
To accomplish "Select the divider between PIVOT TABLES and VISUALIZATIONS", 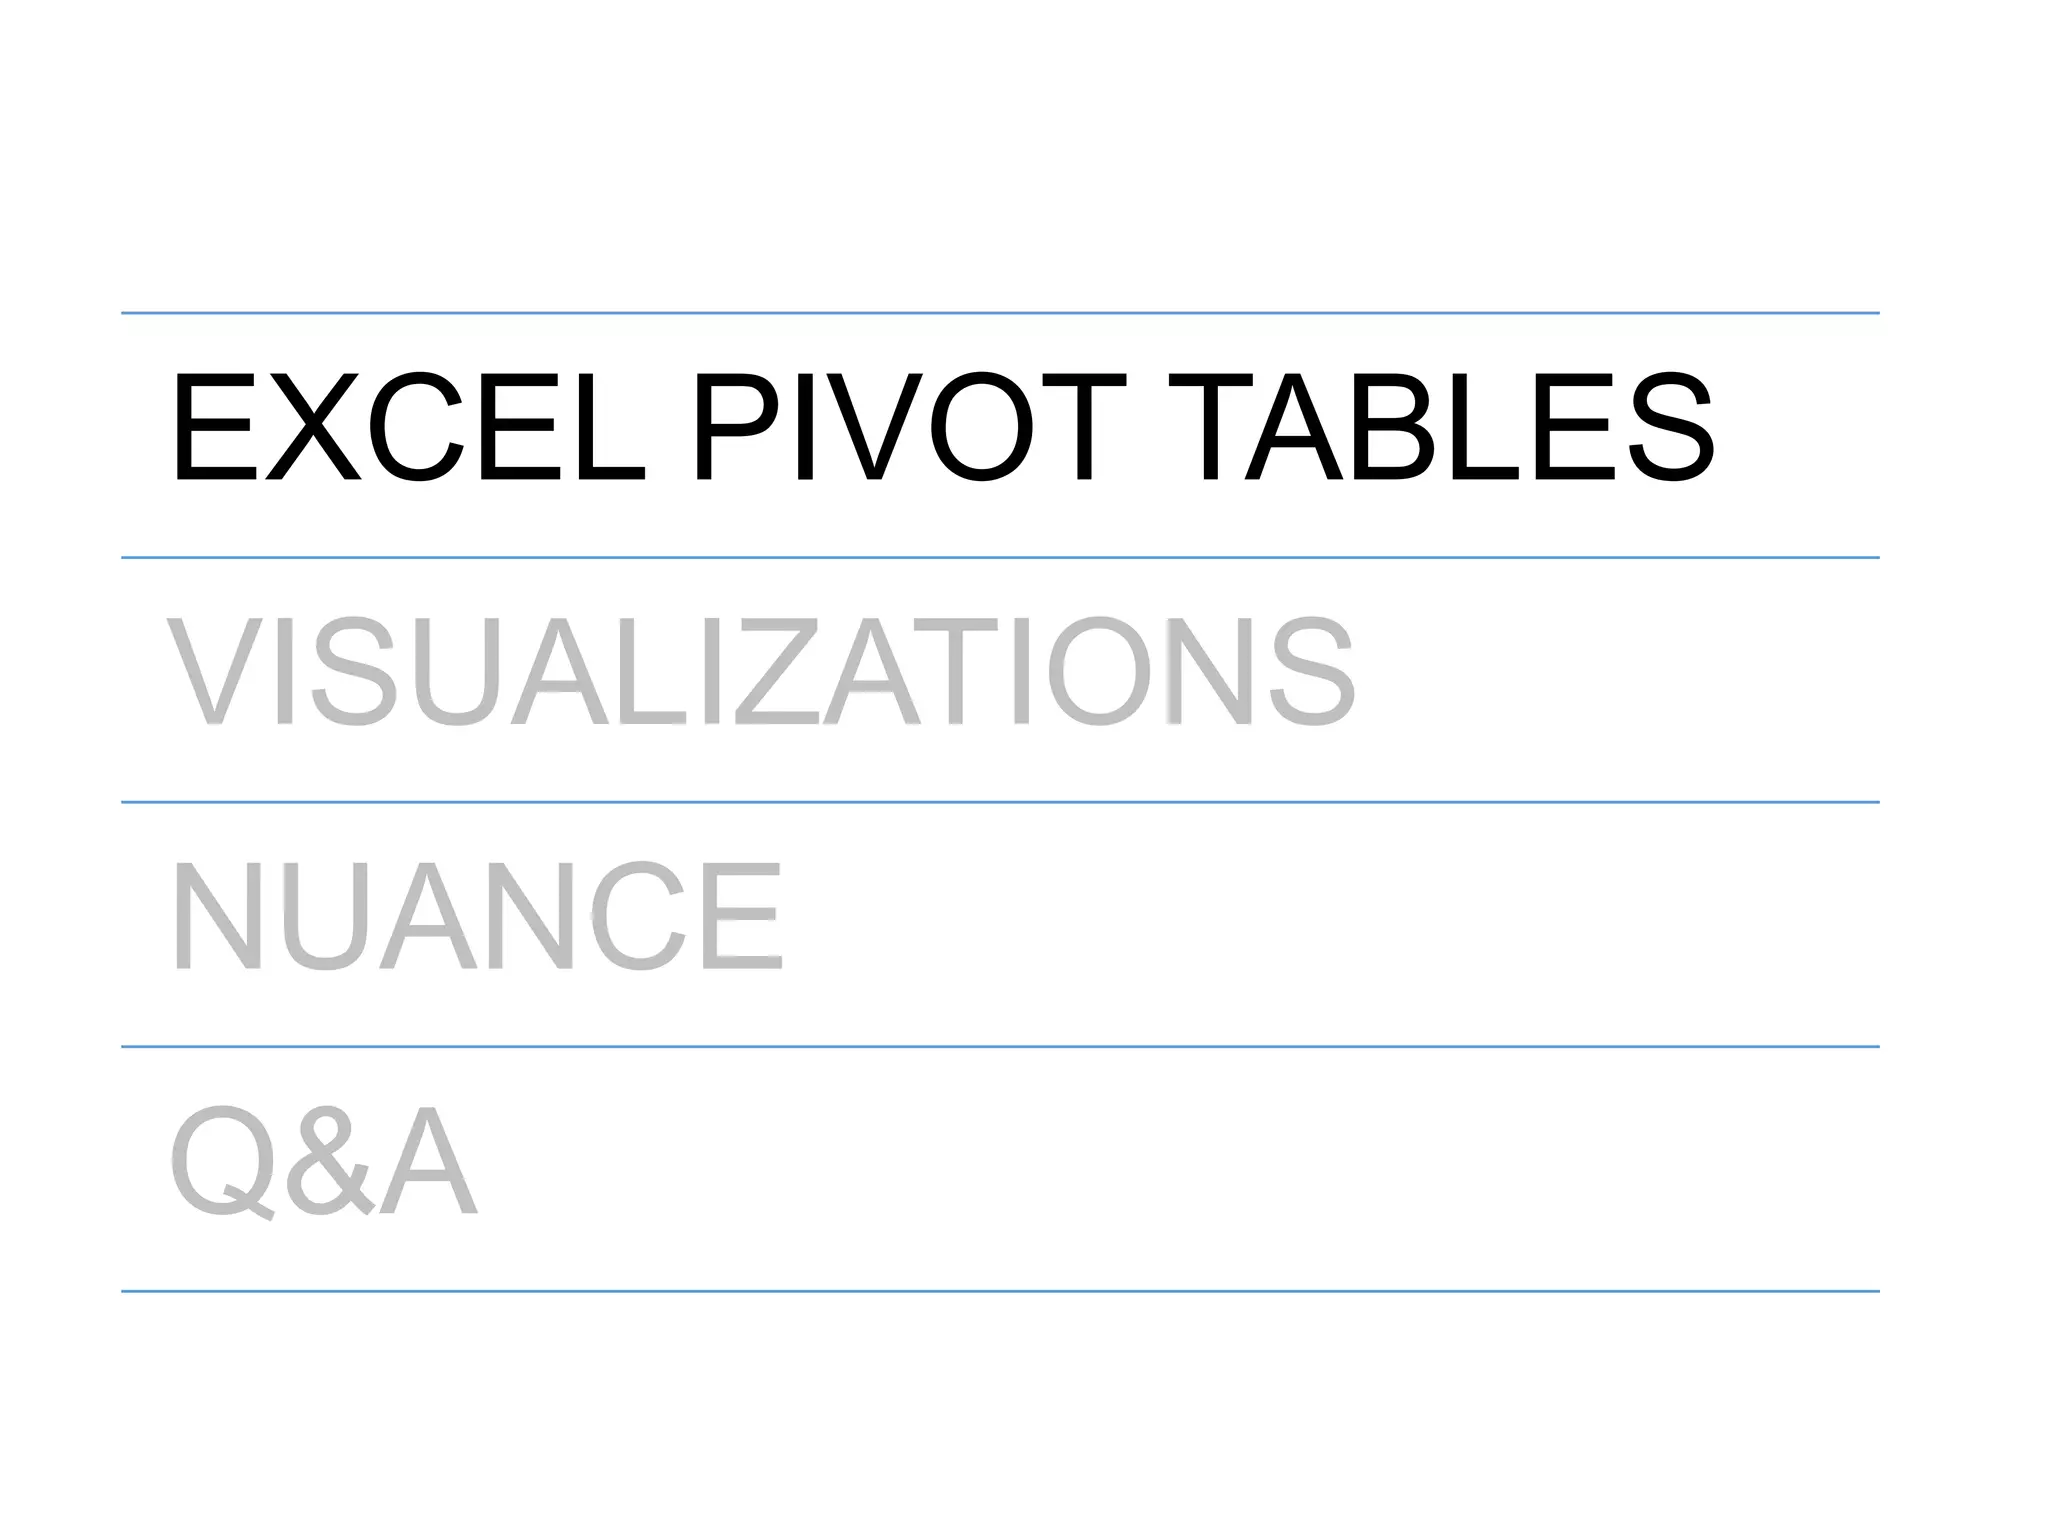I will pyautogui.click(x=1000, y=557).
